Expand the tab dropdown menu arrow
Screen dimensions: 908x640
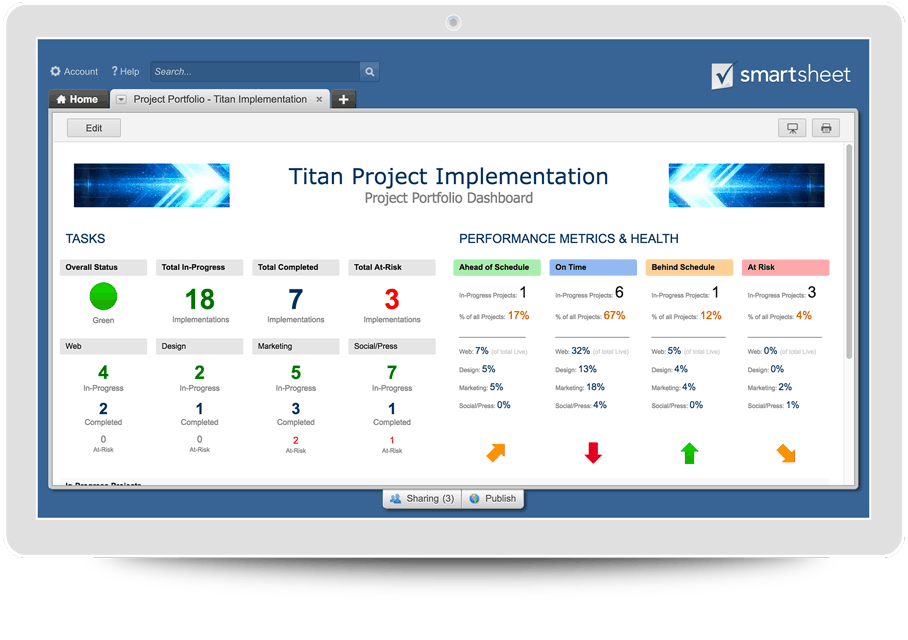[121, 100]
